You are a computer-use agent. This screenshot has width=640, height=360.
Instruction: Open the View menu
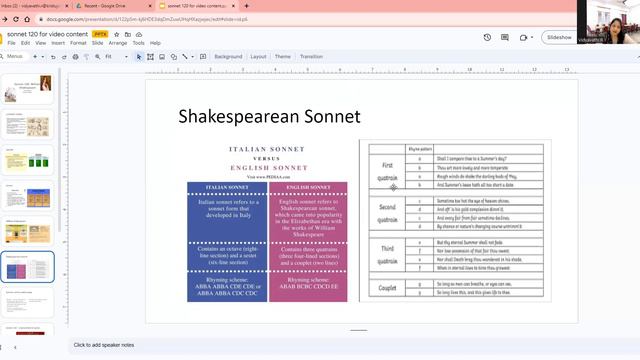(x=40, y=43)
